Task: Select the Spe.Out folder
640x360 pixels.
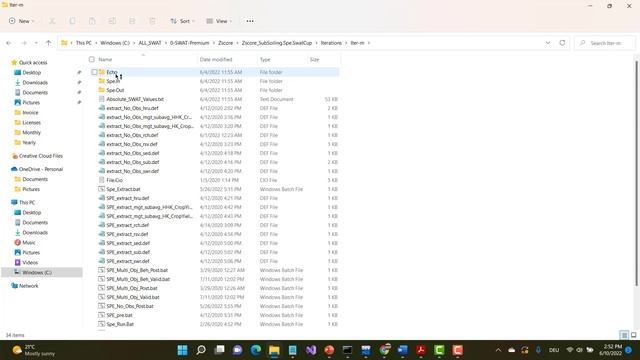Action: coord(115,90)
